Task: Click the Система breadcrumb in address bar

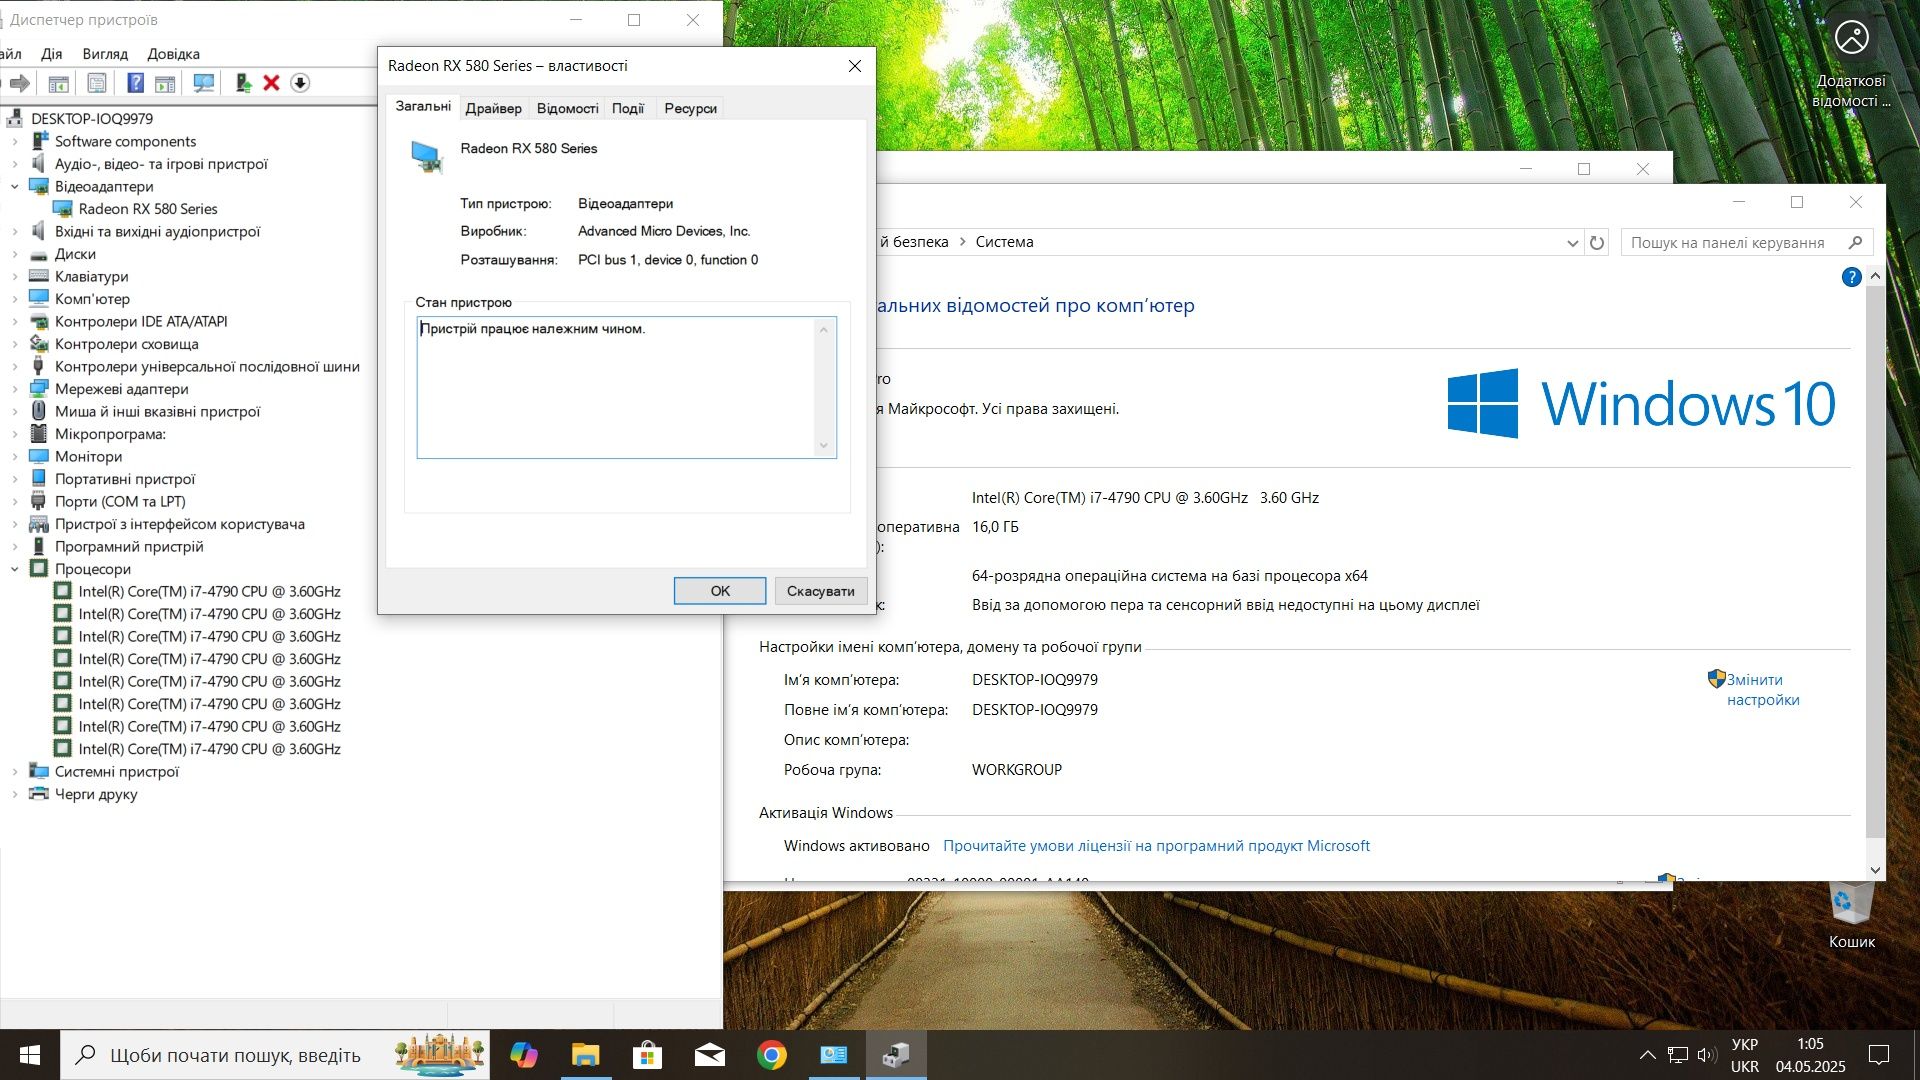Action: tap(1004, 242)
